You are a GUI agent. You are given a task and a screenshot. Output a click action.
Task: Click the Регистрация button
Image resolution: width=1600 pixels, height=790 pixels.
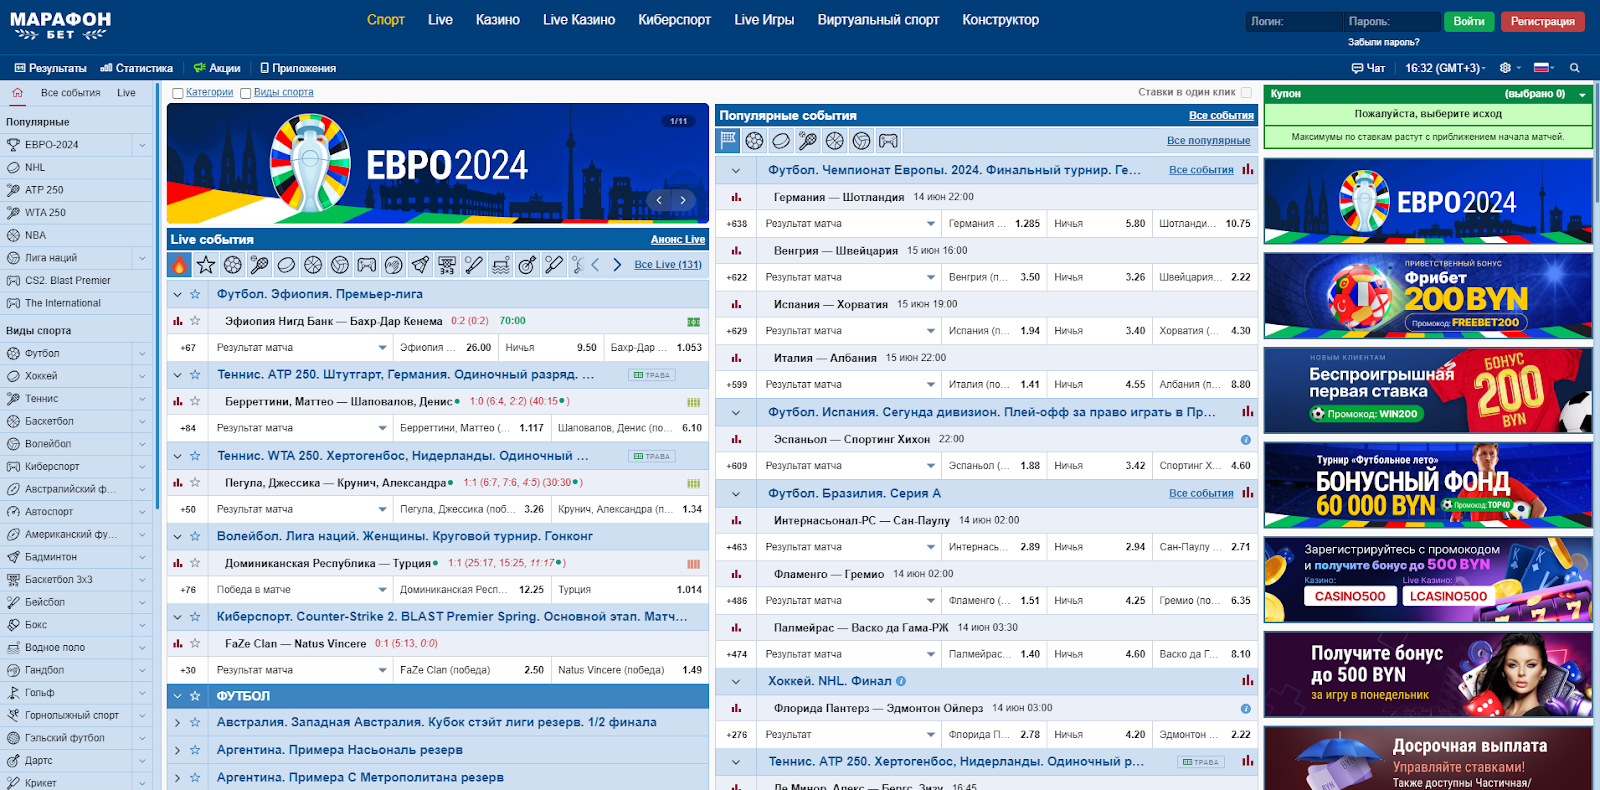(1542, 21)
